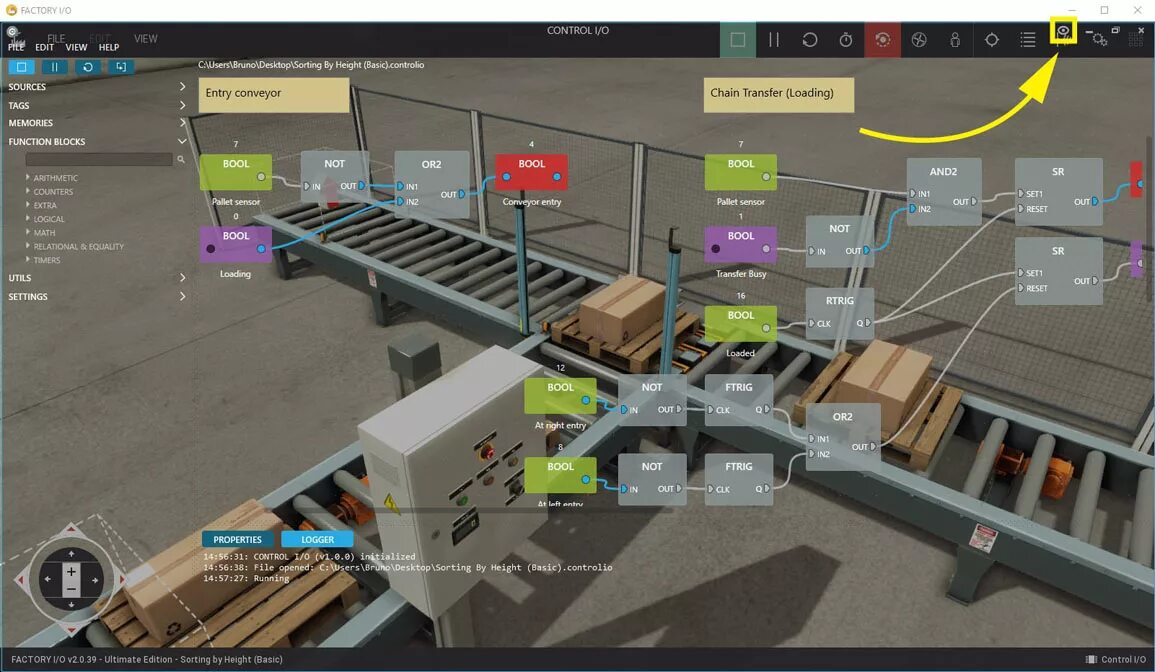Open the faded background VIEW menu
1155x672 pixels.
pyautogui.click(x=145, y=38)
